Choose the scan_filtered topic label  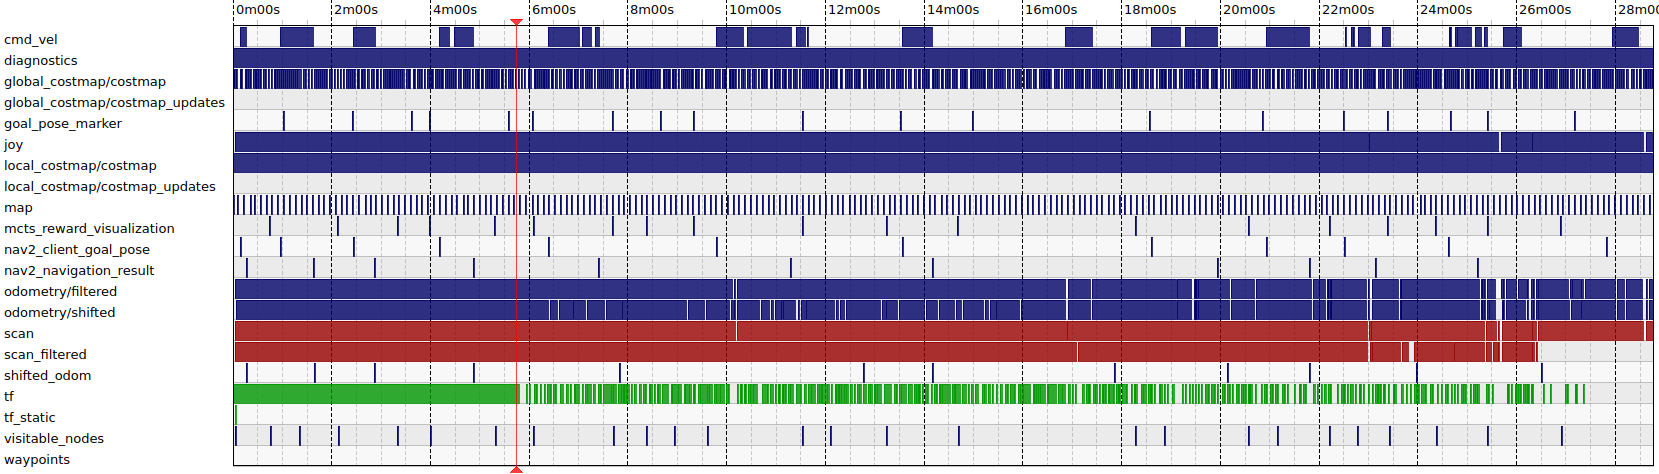tap(45, 355)
